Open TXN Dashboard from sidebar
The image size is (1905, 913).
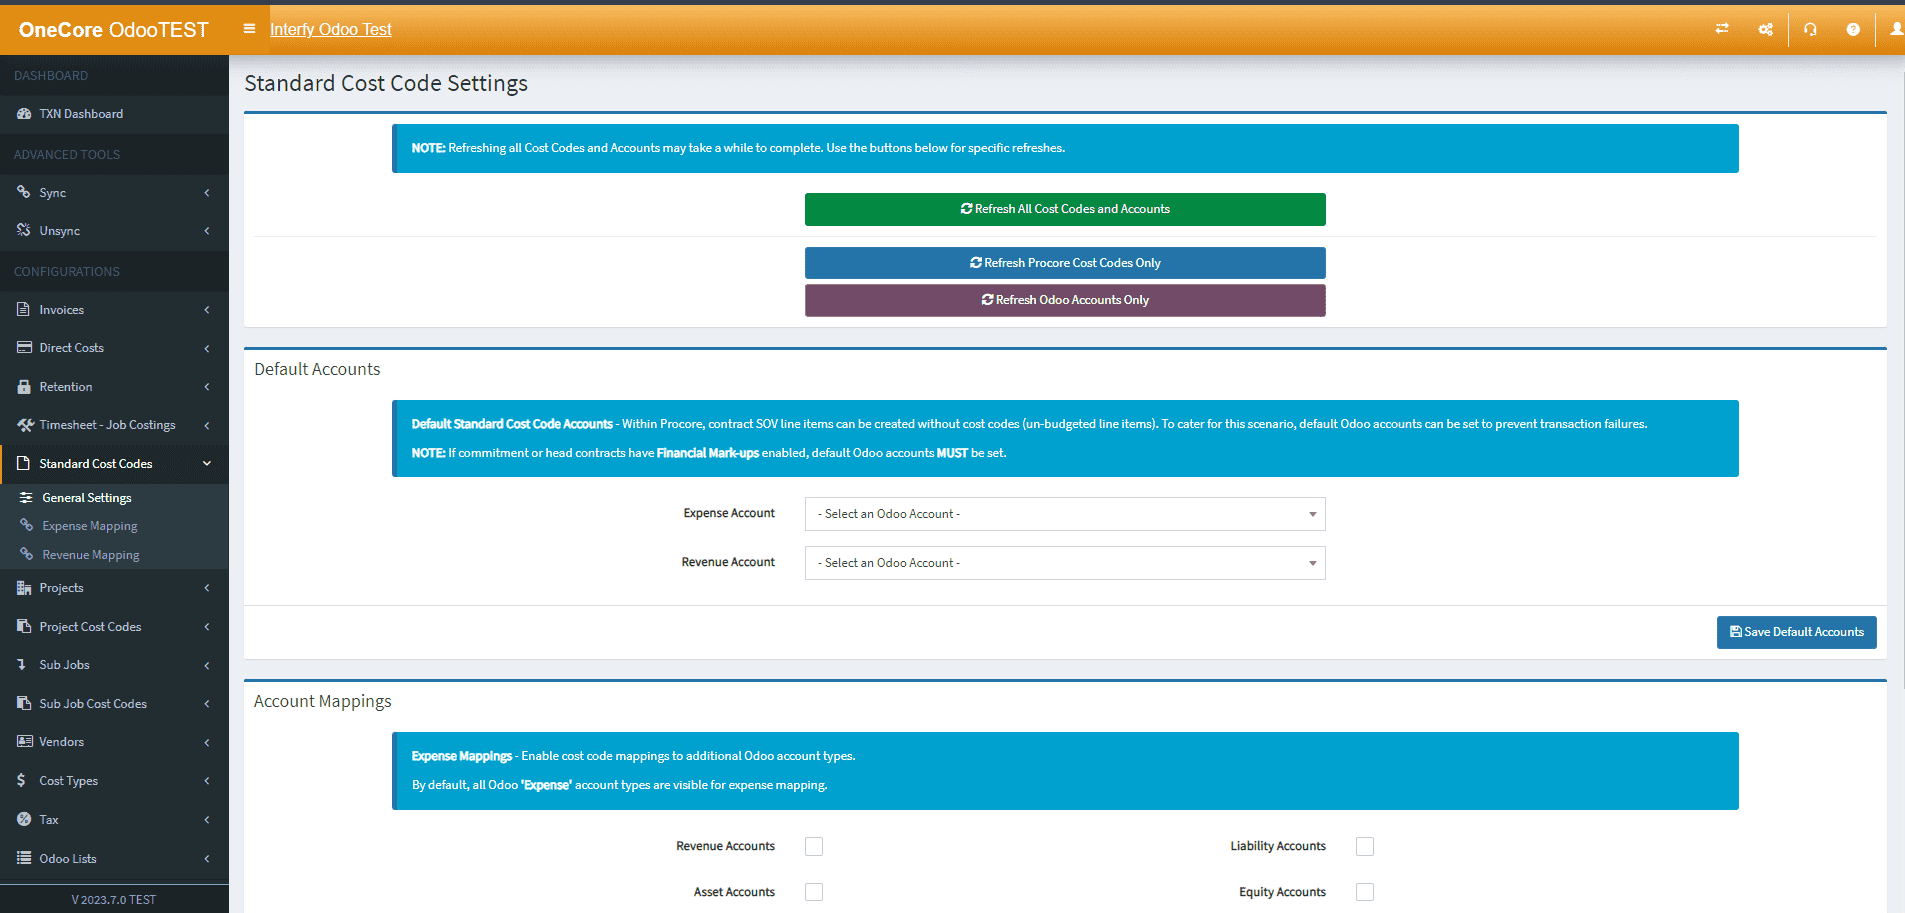click(81, 114)
